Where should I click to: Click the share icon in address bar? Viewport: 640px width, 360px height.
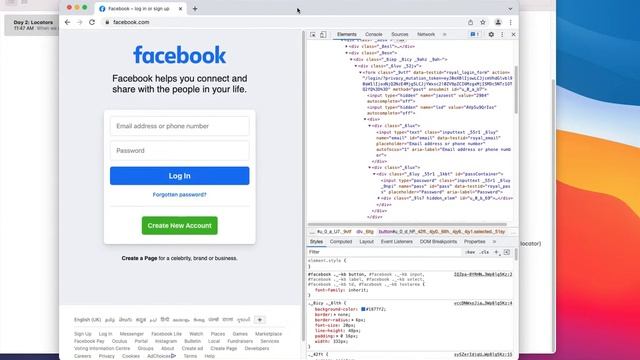[470, 22]
